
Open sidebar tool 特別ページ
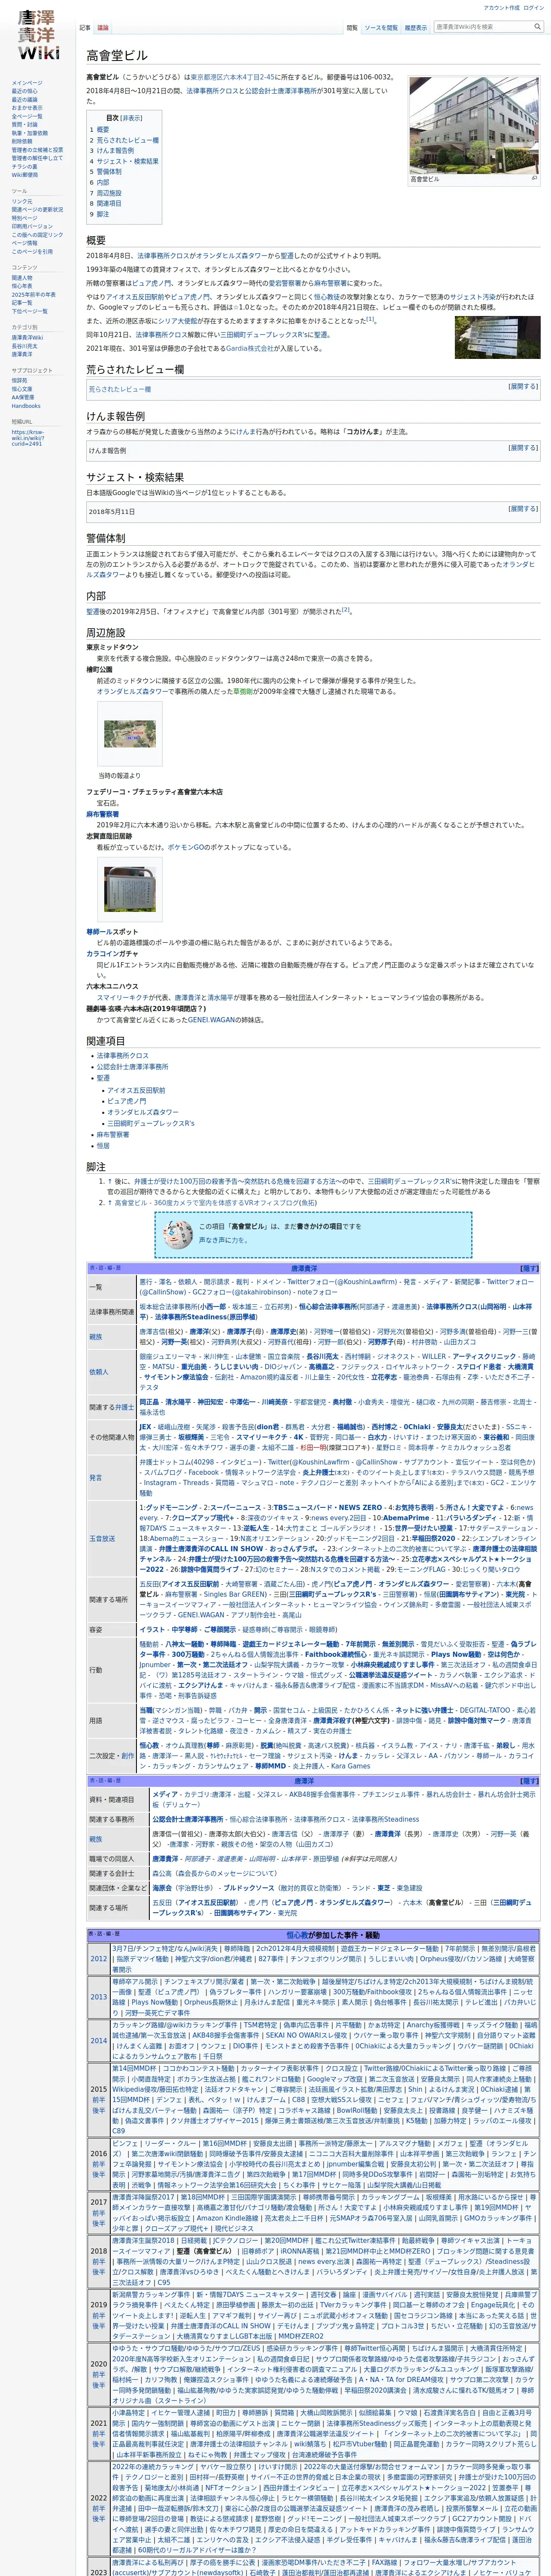point(24,218)
